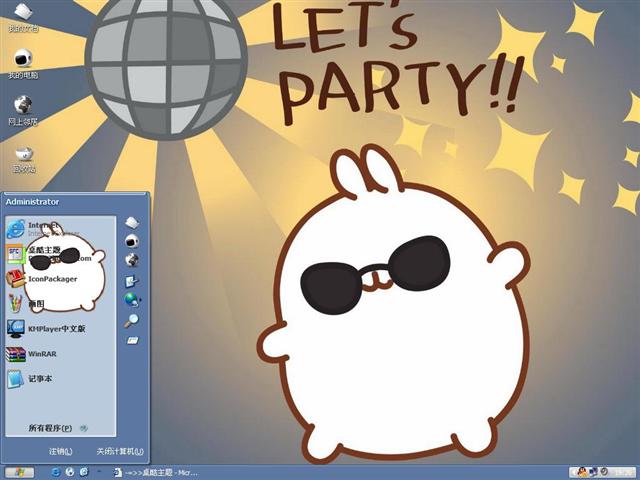Switch to the 桌酷主题 - Micr... taskbar window
Screen dimensions: 640x480
tap(156, 473)
